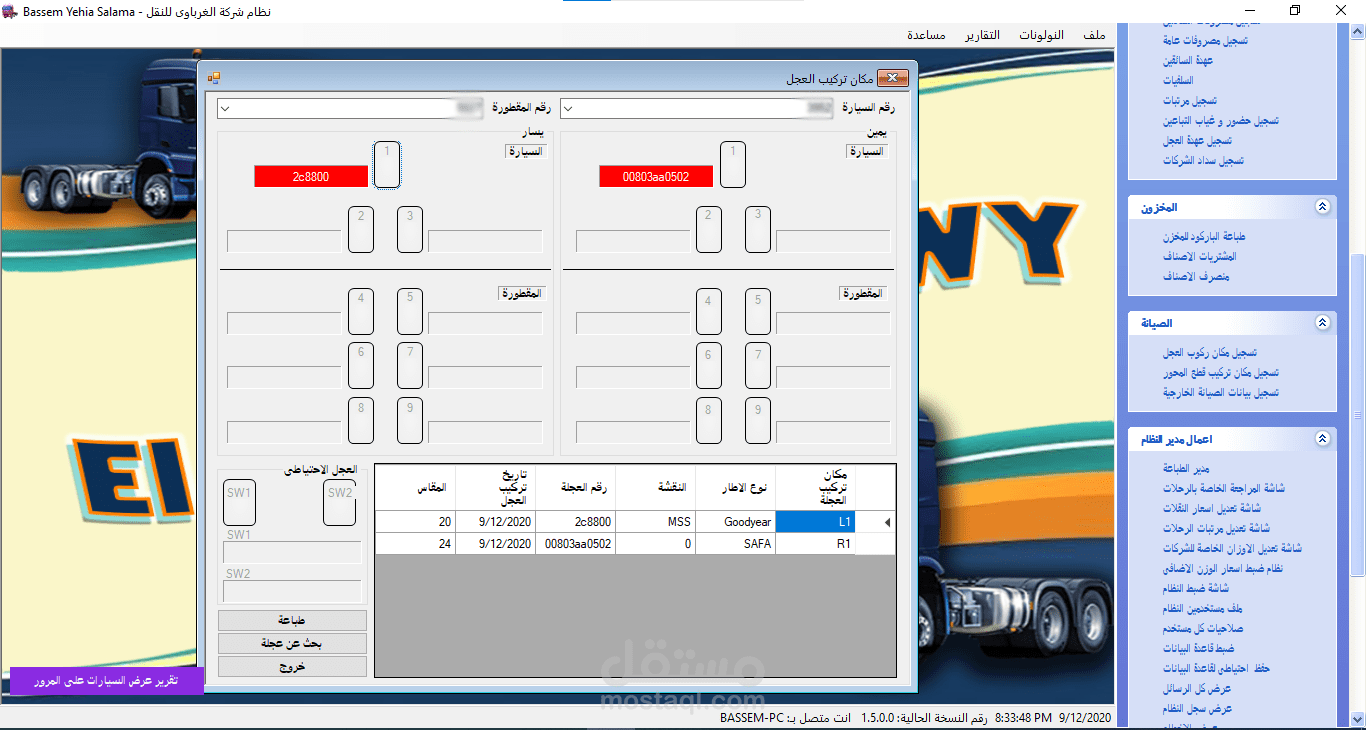Image resolution: width=1366 pixels, height=730 pixels.
Task: Click the SW1 spare wheel button
Action: click(239, 502)
